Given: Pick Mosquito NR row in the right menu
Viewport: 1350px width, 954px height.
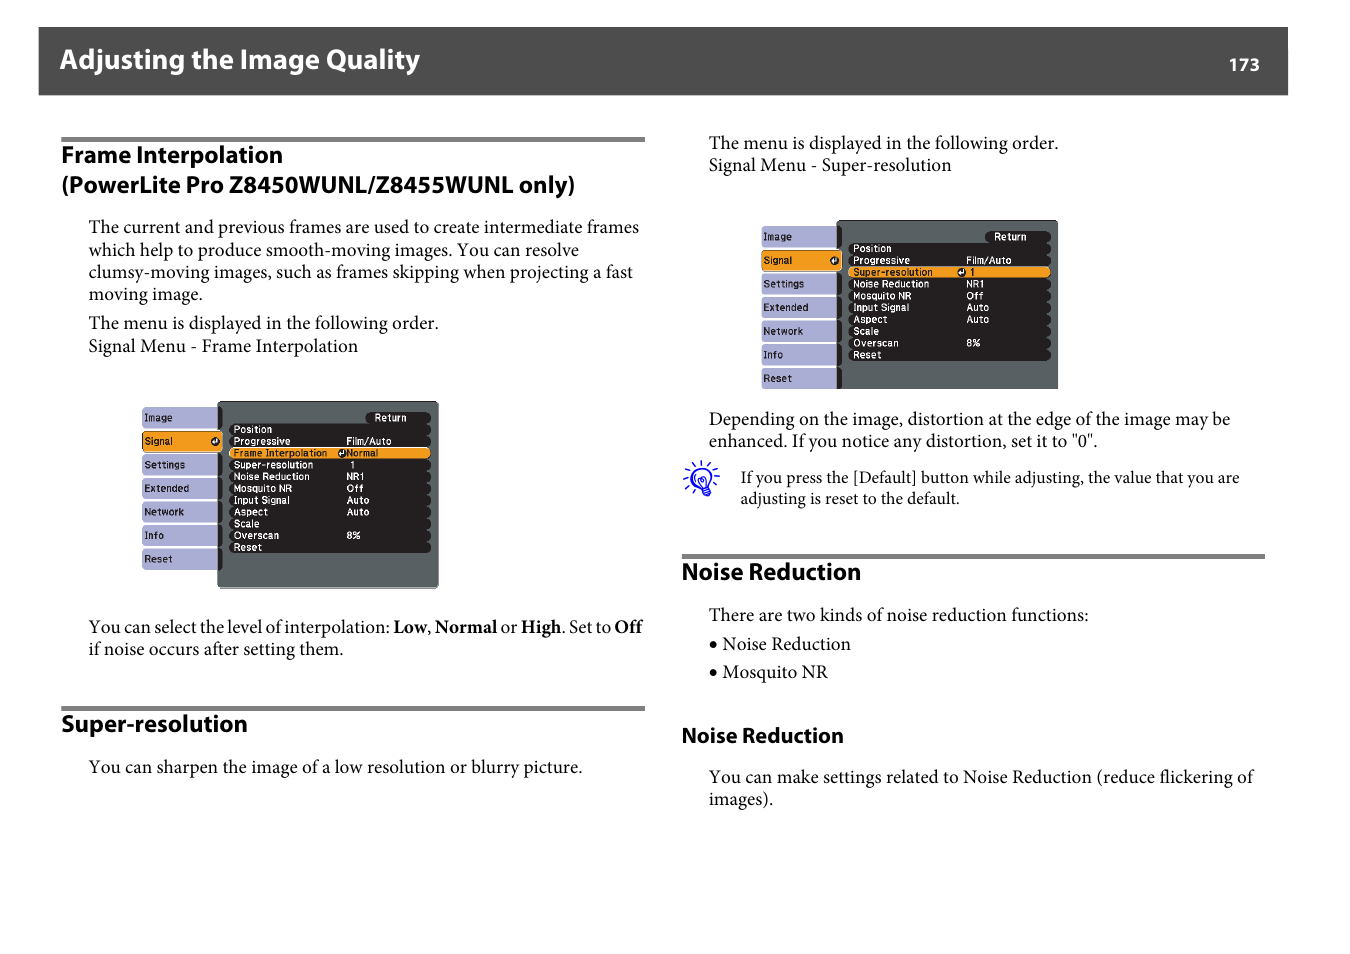Looking at the screenshot, I should [x=949, y=296].
